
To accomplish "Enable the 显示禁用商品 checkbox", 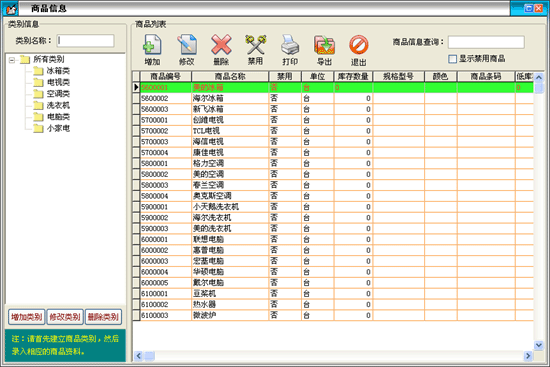I will (452, 59).
